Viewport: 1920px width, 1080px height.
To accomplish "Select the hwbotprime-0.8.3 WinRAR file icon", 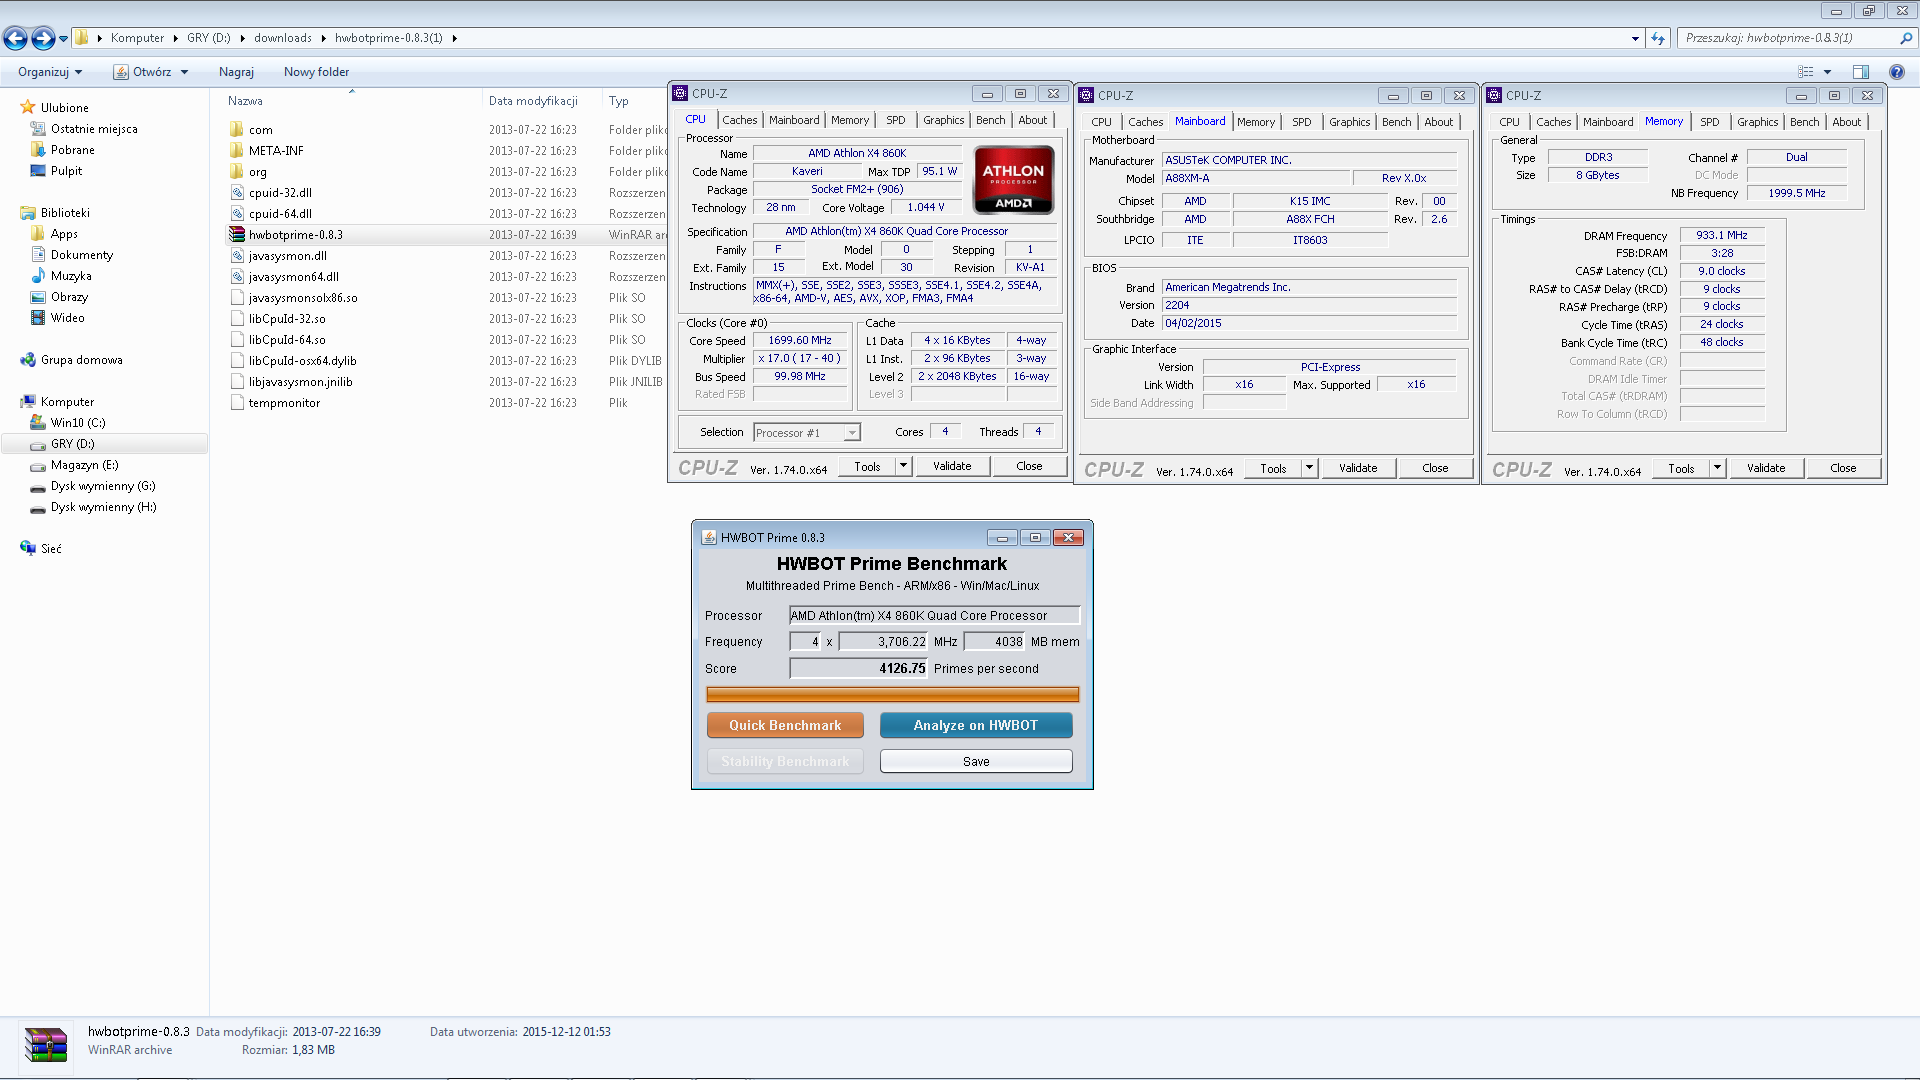I will [x=237, y=234].
